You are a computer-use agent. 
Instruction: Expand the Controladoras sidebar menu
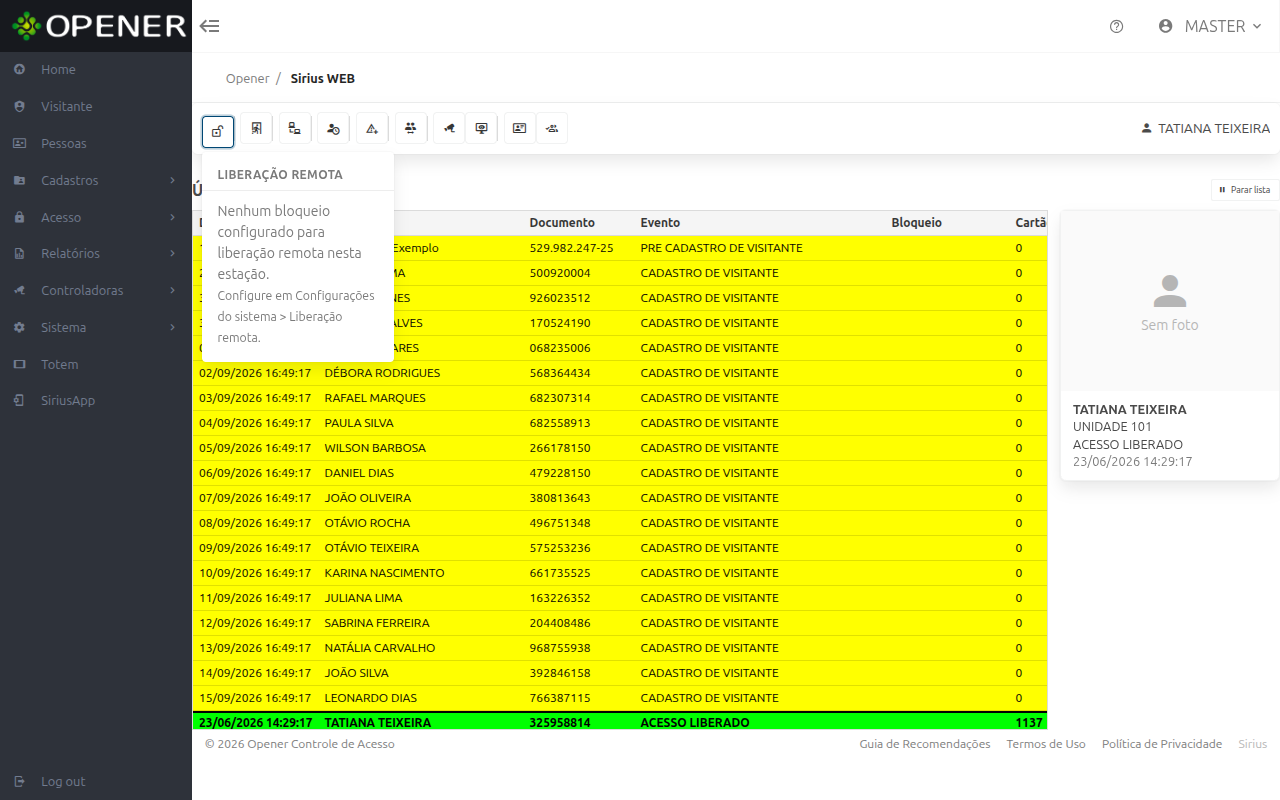click(96, 290)
